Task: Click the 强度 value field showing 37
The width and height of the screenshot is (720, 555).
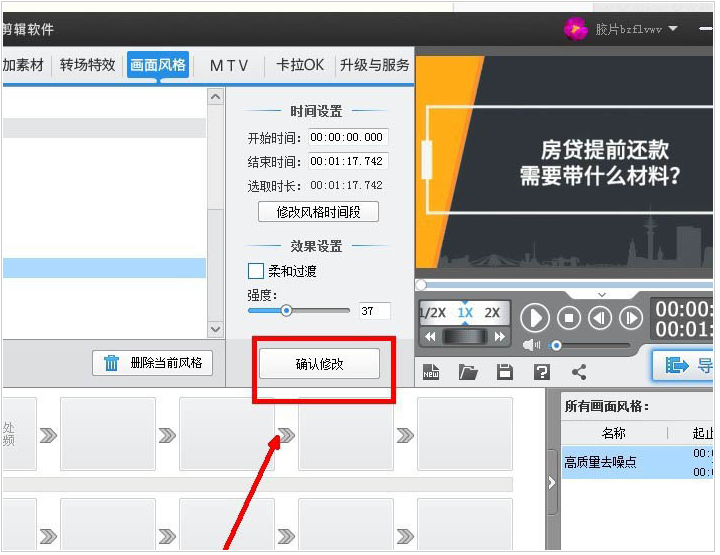Action: pyautogui.click(x=374, y=311)
